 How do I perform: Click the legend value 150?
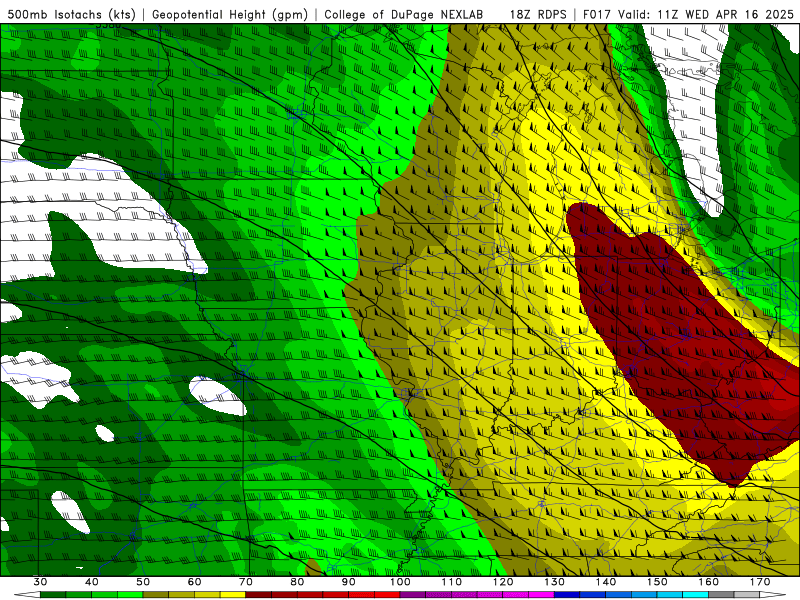coord(658,582)
